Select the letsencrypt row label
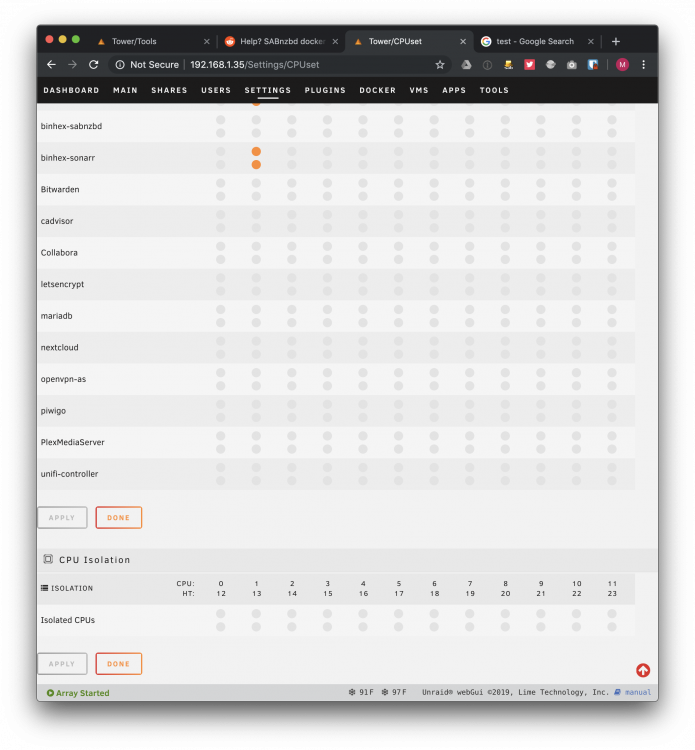The image size is (695, 750). (62, 284)
